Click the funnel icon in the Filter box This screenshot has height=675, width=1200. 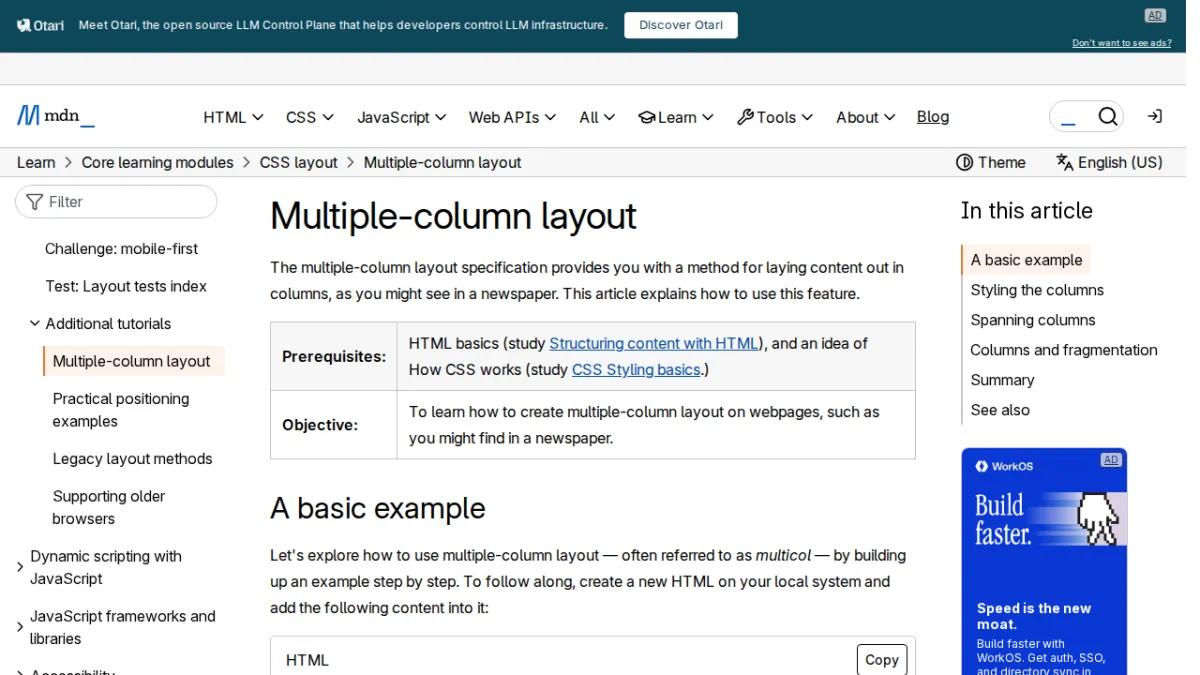35,201
